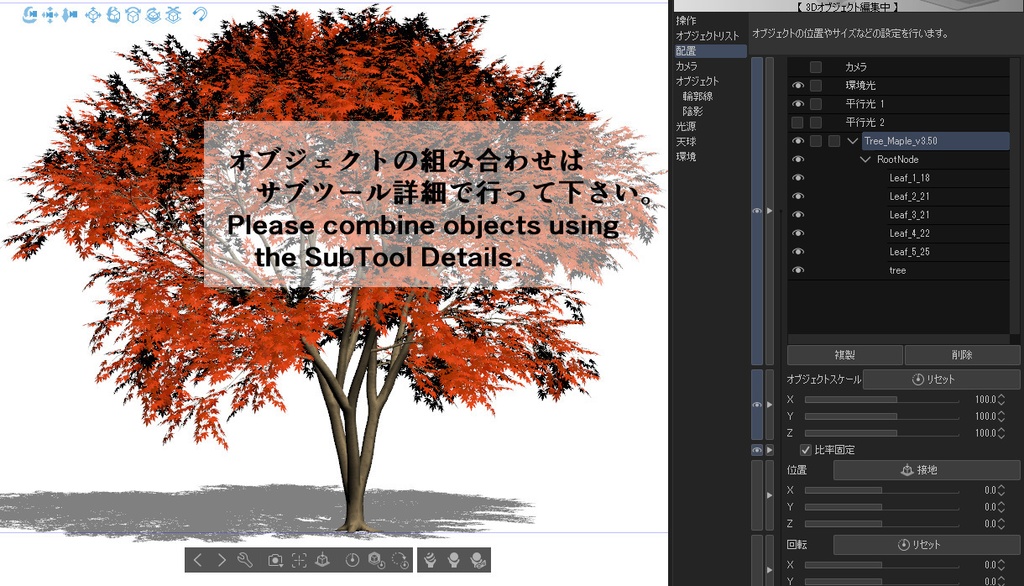
Task: Collapse the RootNode group
Action: 865,159
